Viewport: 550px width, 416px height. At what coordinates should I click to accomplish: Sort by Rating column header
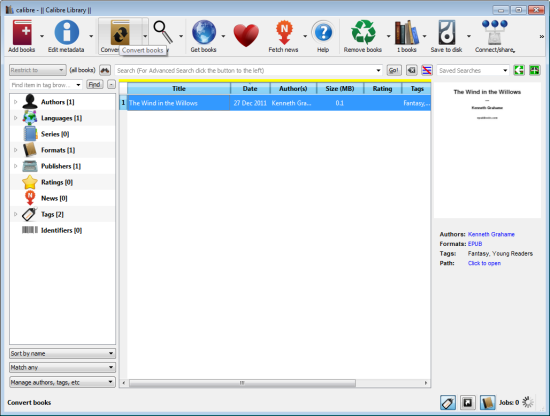click(x=382, y=88)
